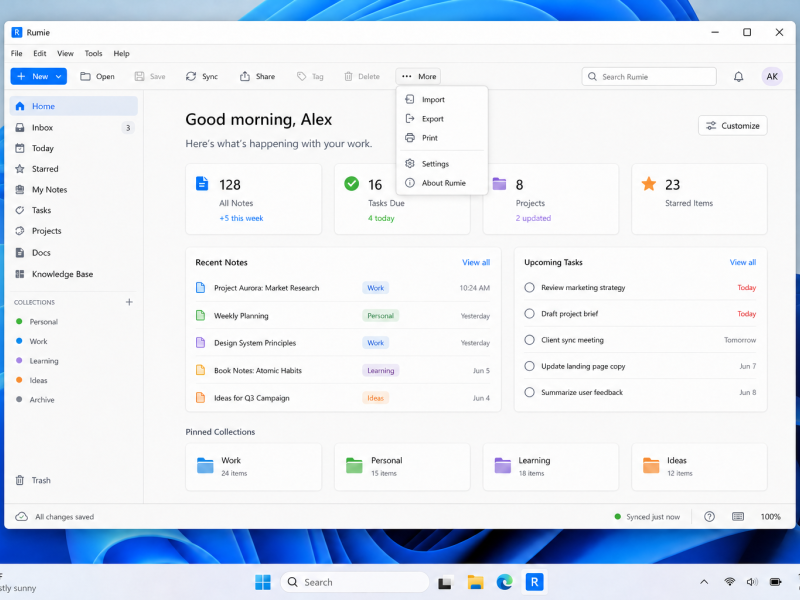Click the Delete trash toolbar button
Image resolution: width=800 pixels, height=600 pixels.
coord(362,77)
